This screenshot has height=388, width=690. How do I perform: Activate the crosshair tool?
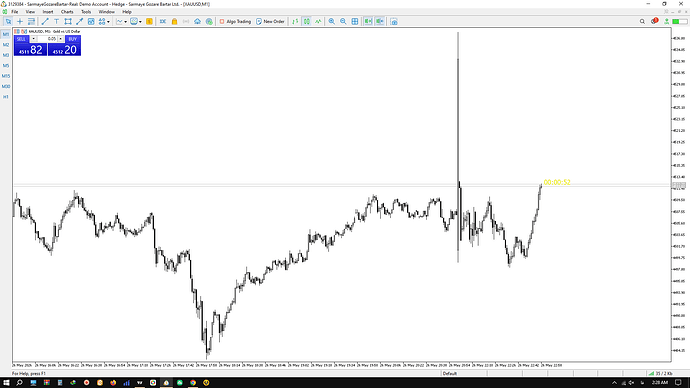click(x=20, y=21)
